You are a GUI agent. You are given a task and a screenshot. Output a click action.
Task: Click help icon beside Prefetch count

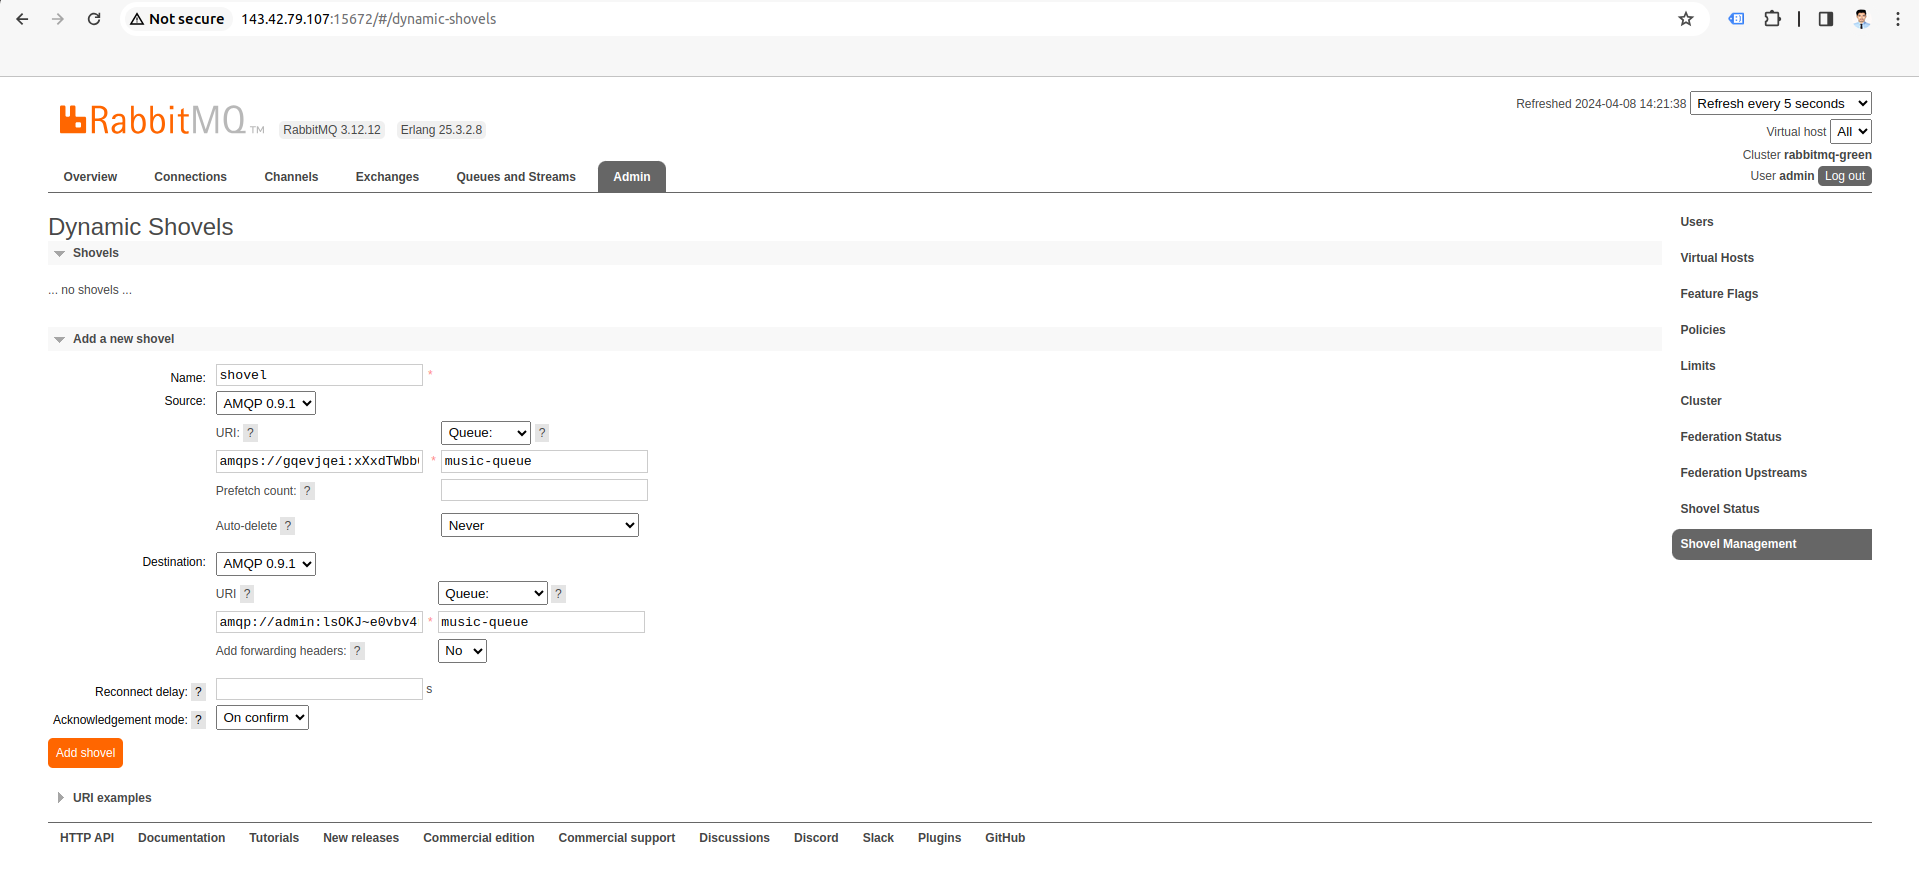coord(307,491)
